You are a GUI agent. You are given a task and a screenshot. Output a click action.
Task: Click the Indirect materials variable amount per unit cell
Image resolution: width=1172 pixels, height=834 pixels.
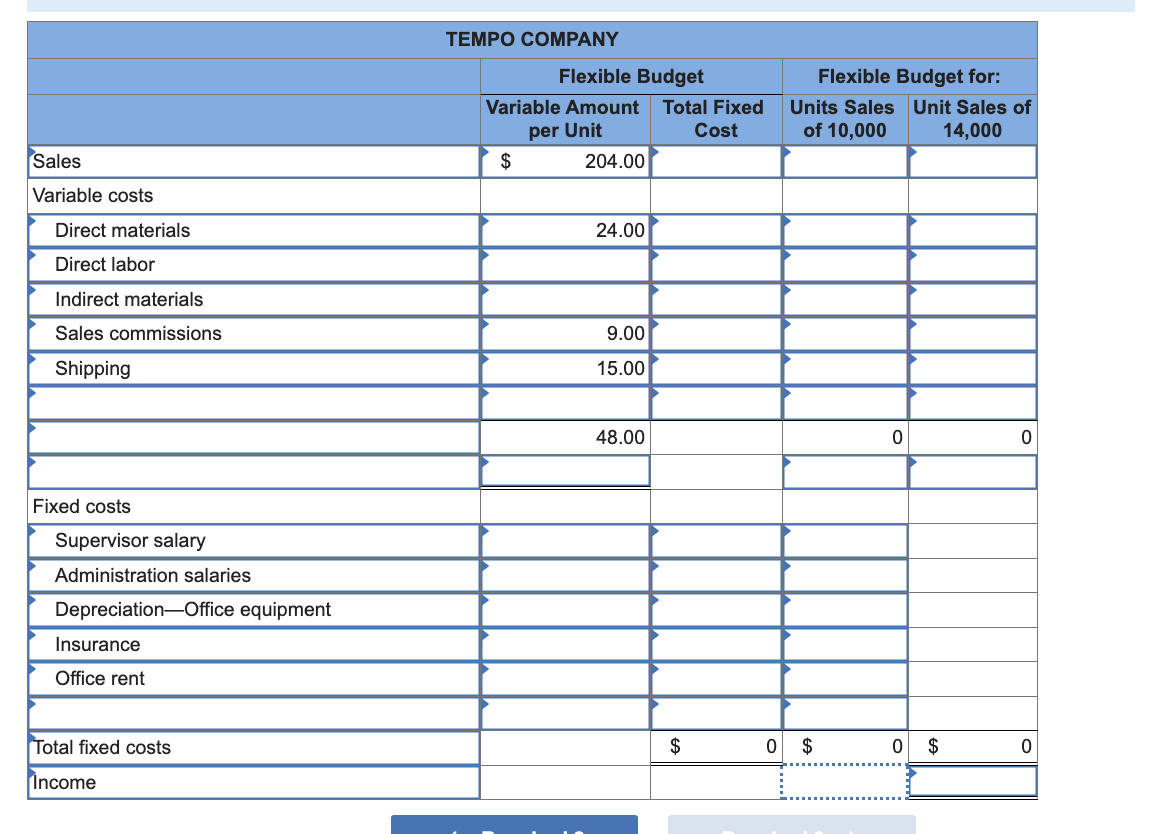pyautogui.click(x=565, y=299)
